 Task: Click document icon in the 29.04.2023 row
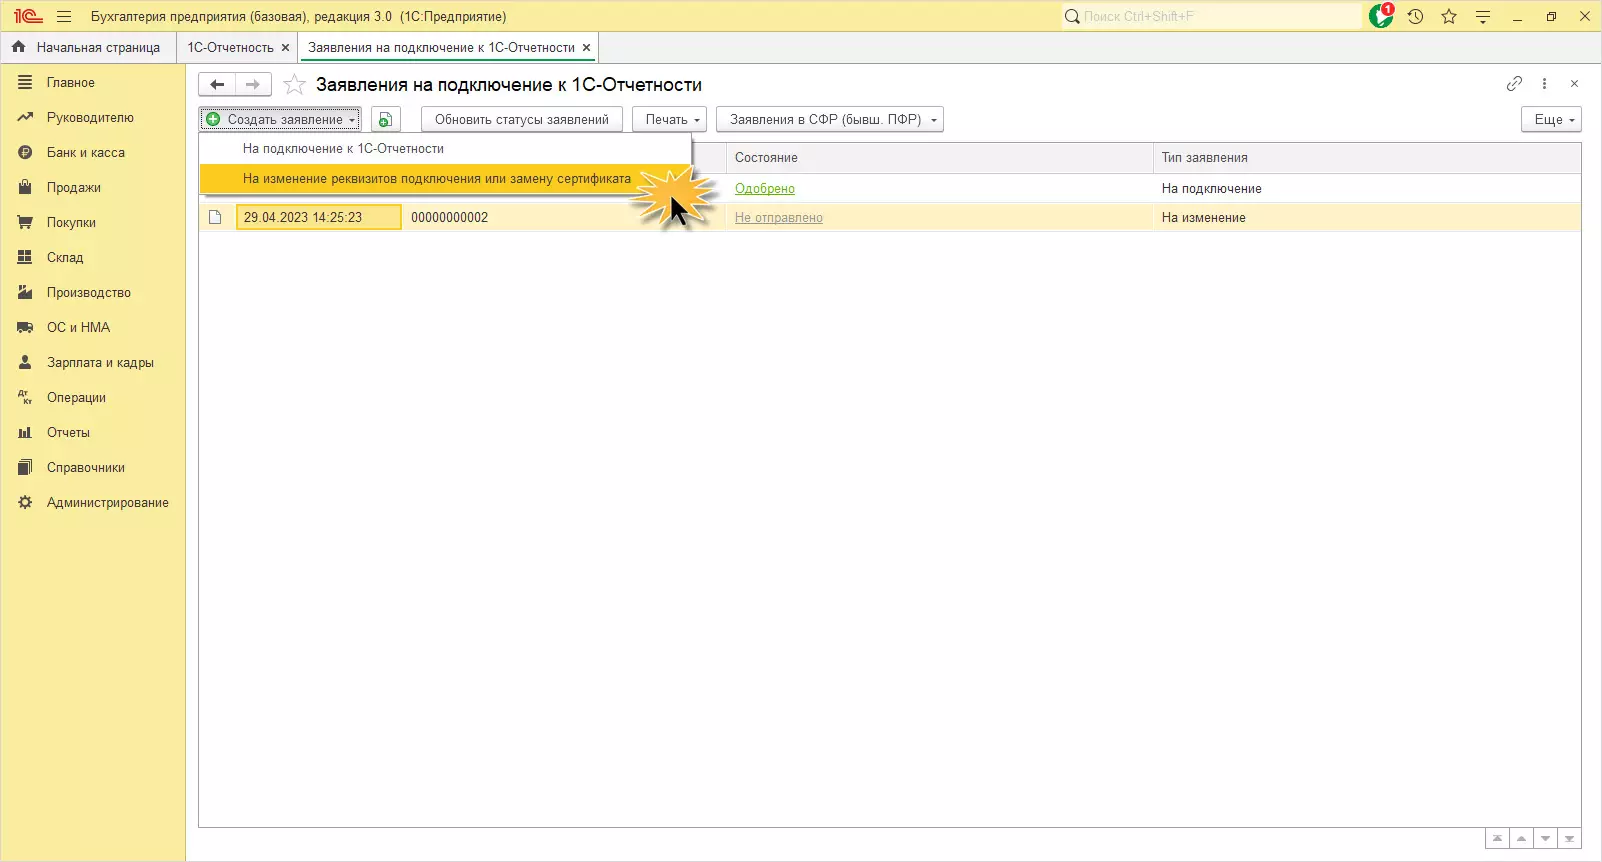click(215, 217)
